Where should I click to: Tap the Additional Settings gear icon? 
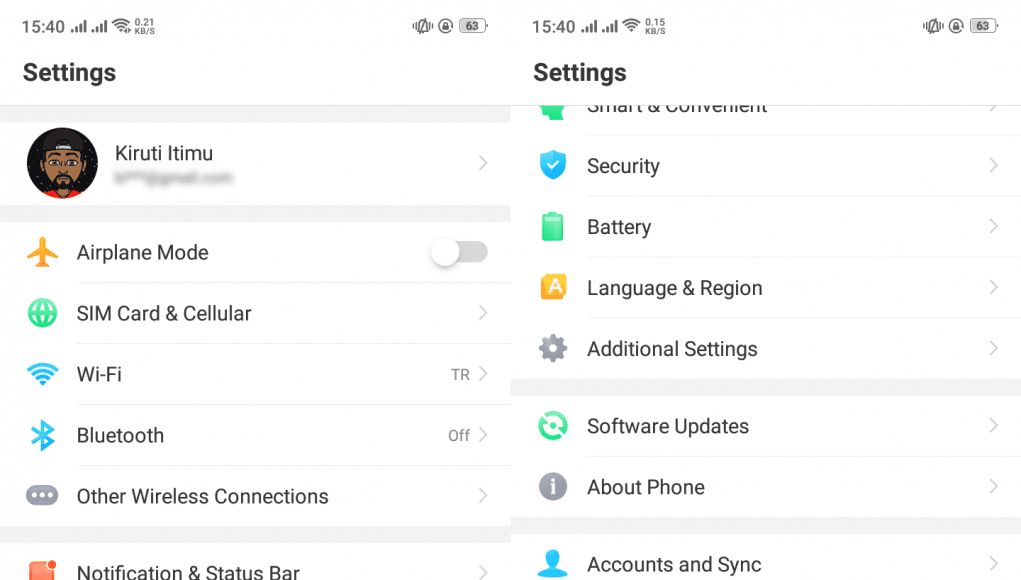[x=553, y=349]
